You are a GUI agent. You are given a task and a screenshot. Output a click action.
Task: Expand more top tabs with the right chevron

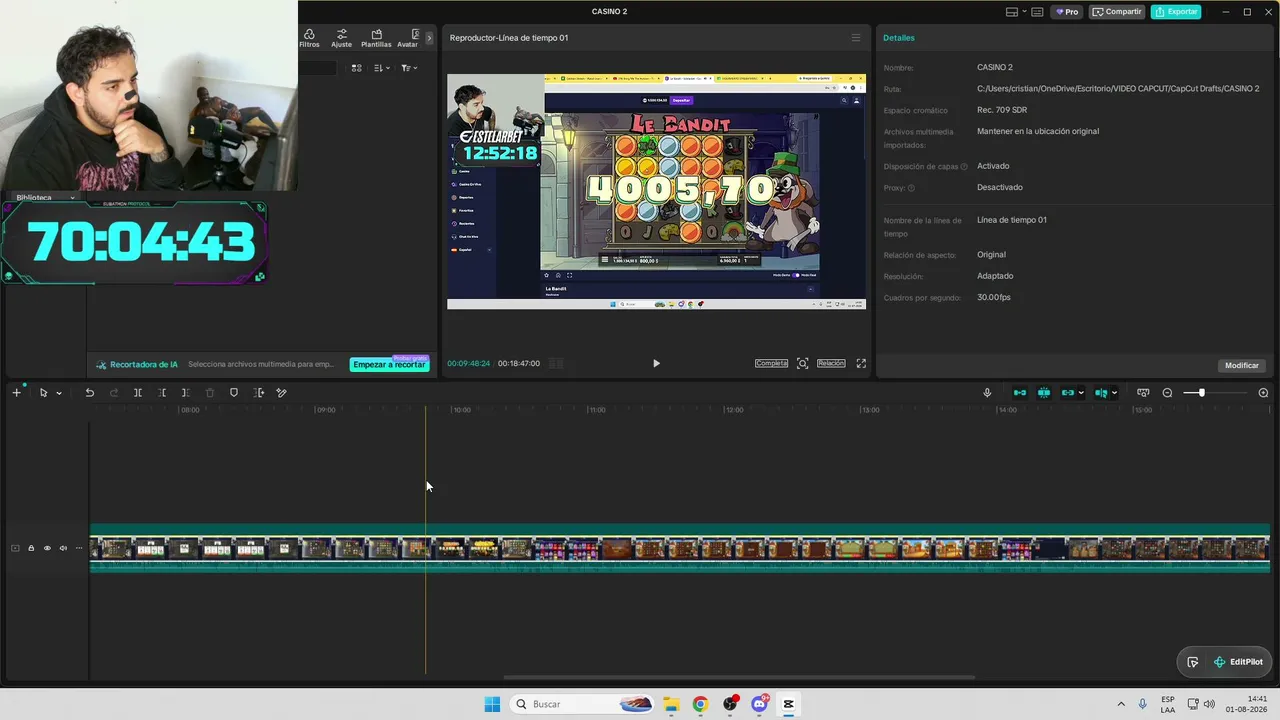pos(429,38)
